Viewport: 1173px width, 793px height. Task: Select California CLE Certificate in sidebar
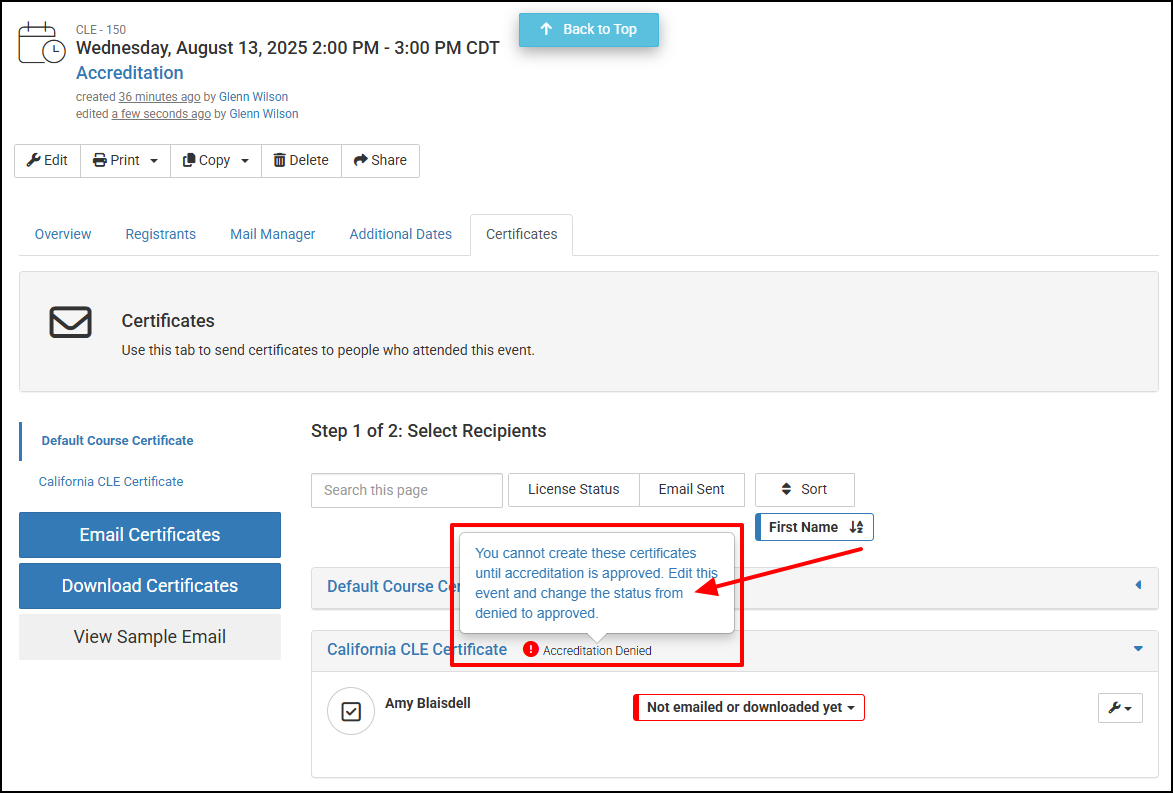(x=111, y=482)
